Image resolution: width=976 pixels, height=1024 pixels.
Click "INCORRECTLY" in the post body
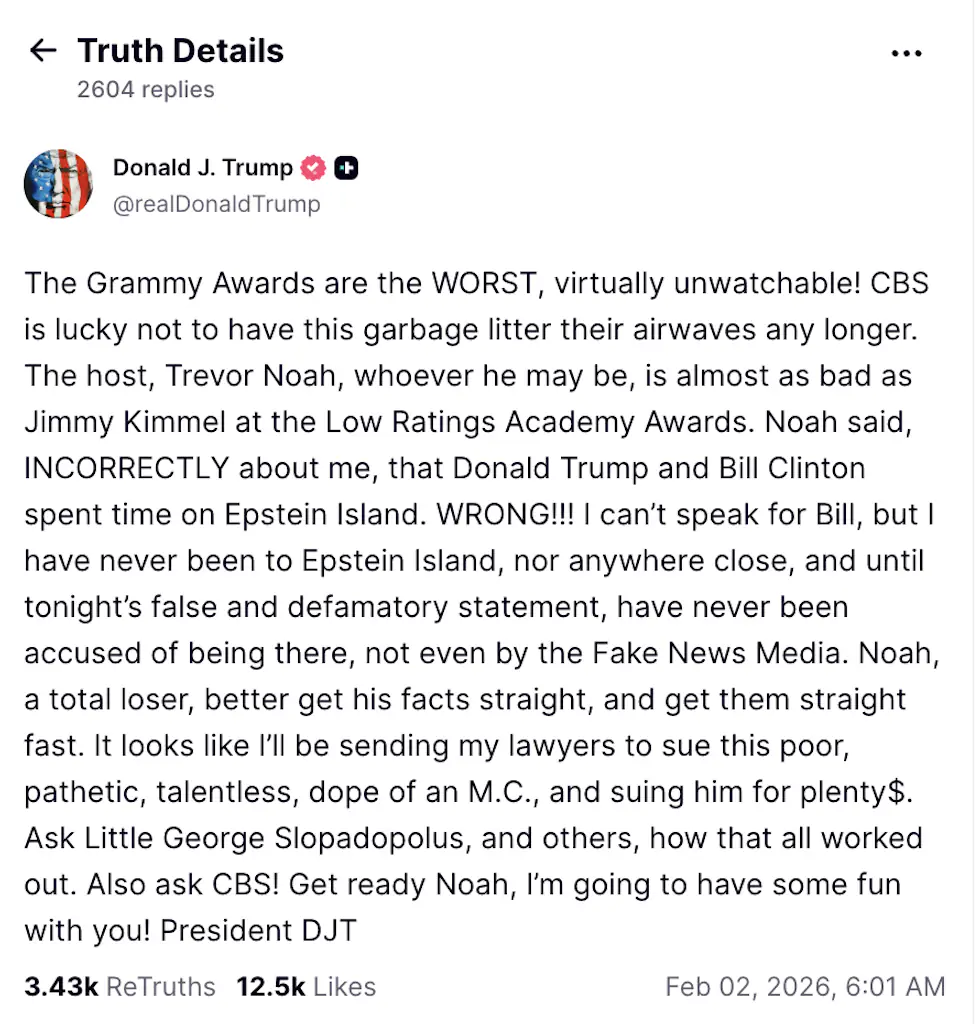(x=128, y=467)
